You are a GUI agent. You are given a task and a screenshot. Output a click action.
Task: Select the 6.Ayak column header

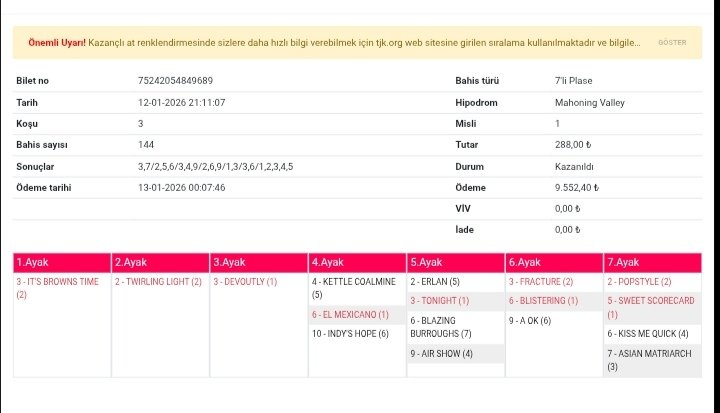554,262
